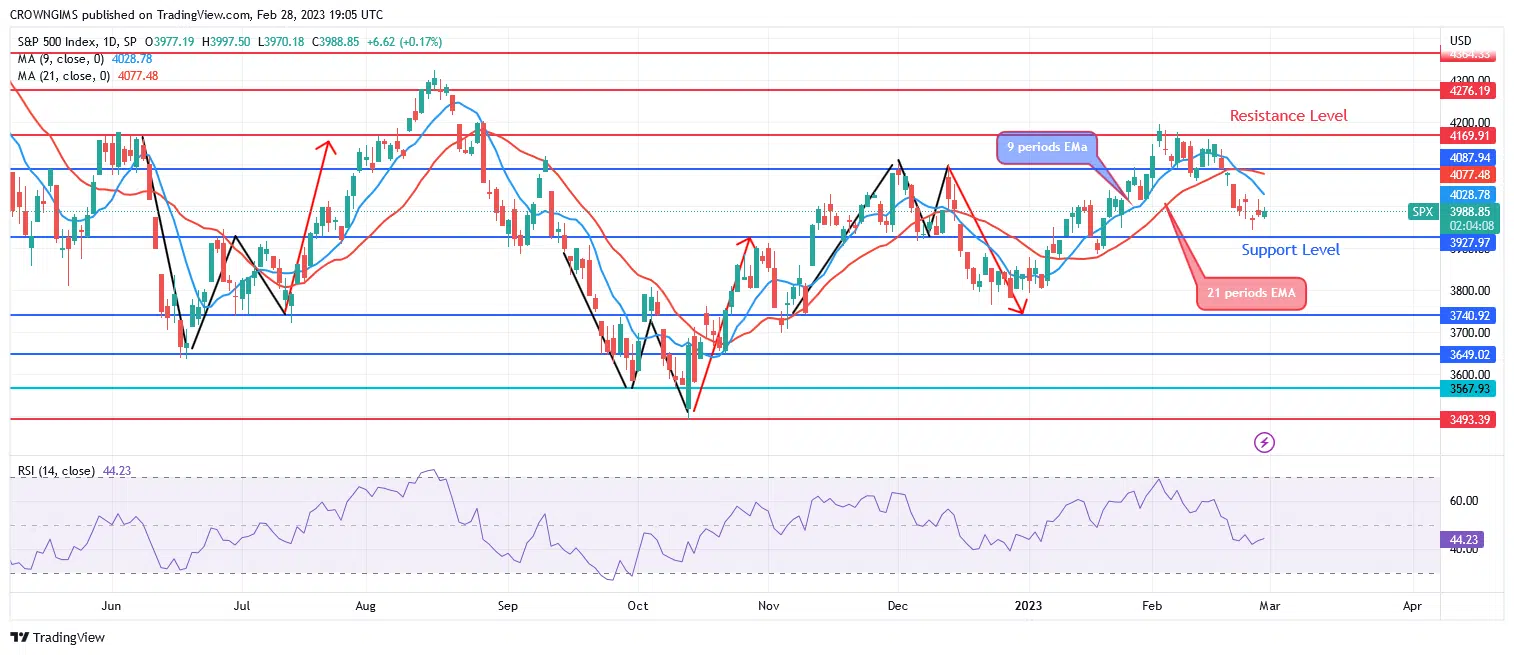Image resolution: width=1514 pixels, height=655 pixels.
Task: Click the MA 21 value 4077.48 in legend
Action: pyautogui.click(x=138, y=76)
